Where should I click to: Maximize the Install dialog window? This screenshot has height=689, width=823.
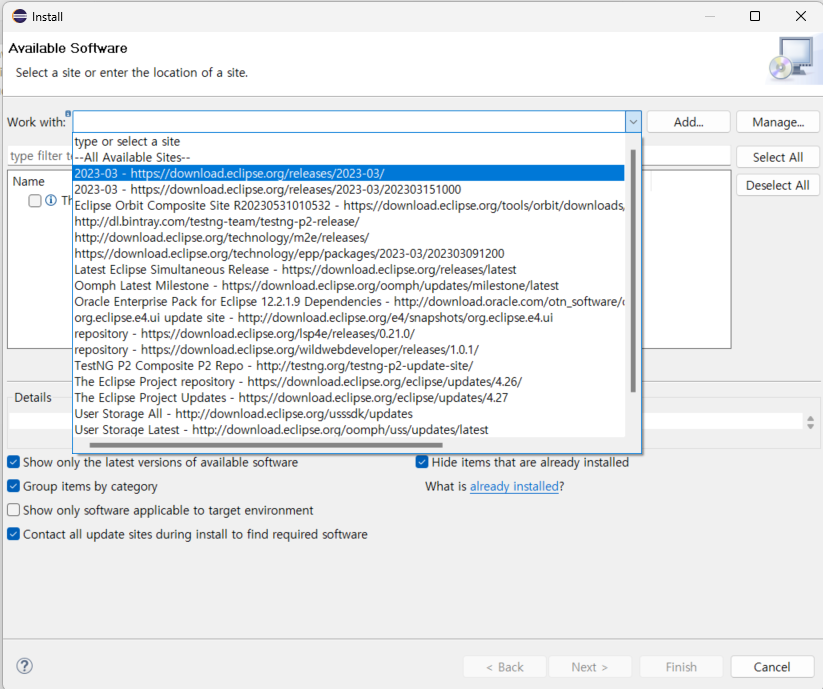point(755,16)
